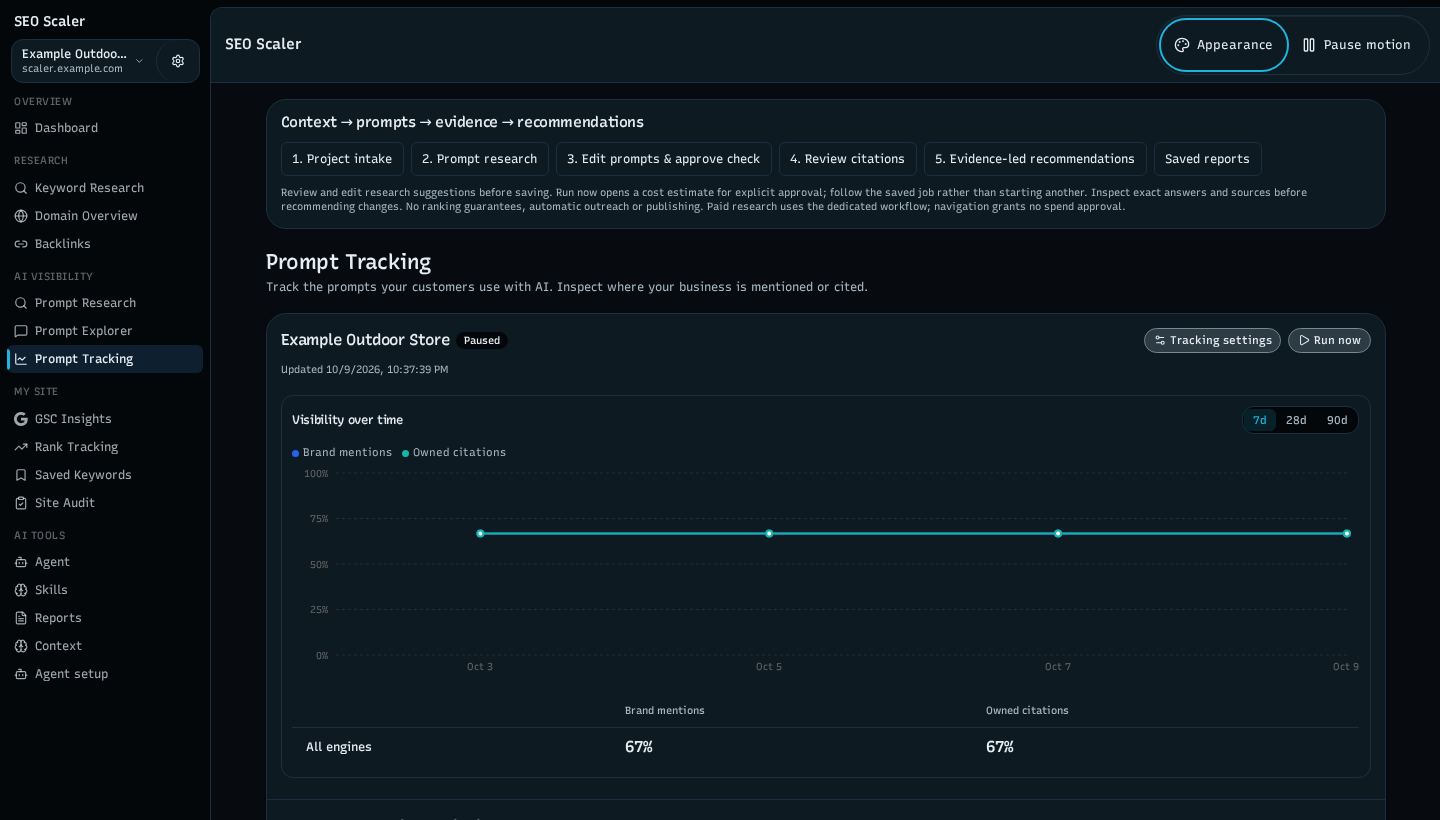Click the Backlinks chain icon
Screen dimensions: 1440x820
click(x=21, y=244)
